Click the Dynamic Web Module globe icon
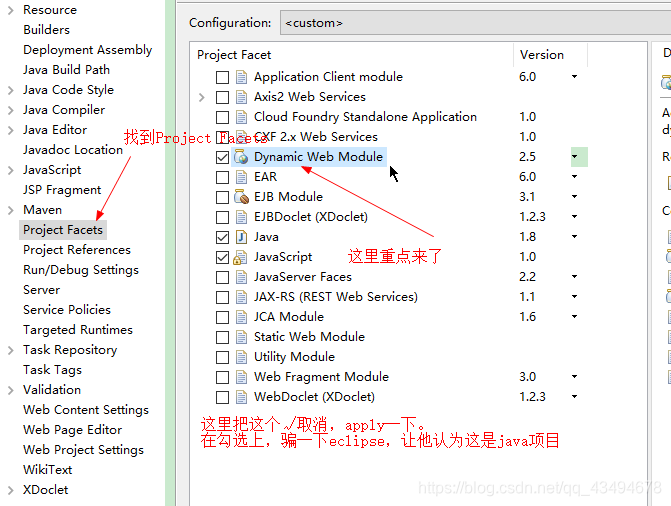Image resolution: width=671 pixels, height=506 pixels. (x=241, y=157)
